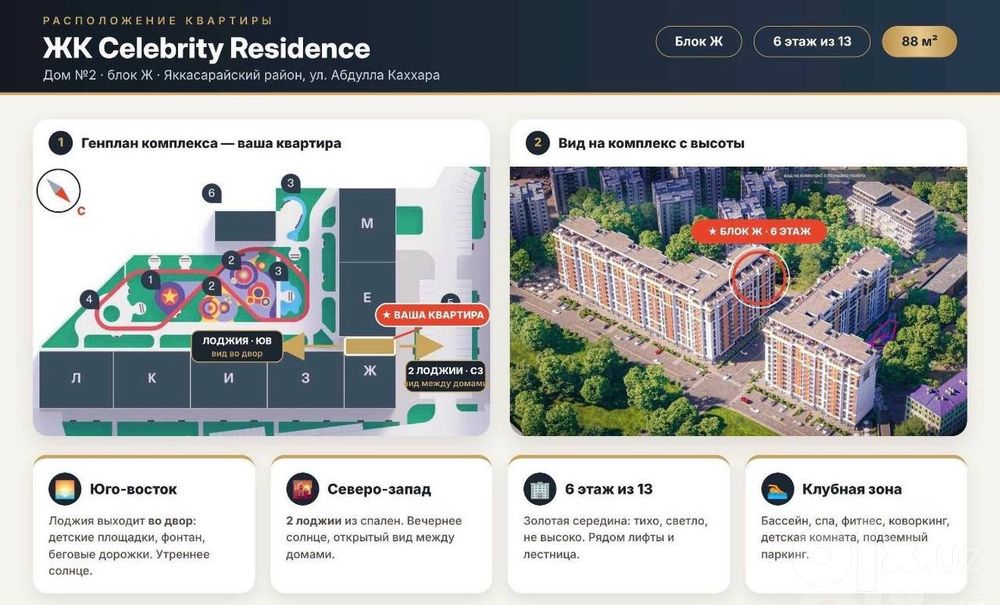Click the number 2 badge near Вид на комплекс
Viewport: 1000px width, 605px height.
538,143
